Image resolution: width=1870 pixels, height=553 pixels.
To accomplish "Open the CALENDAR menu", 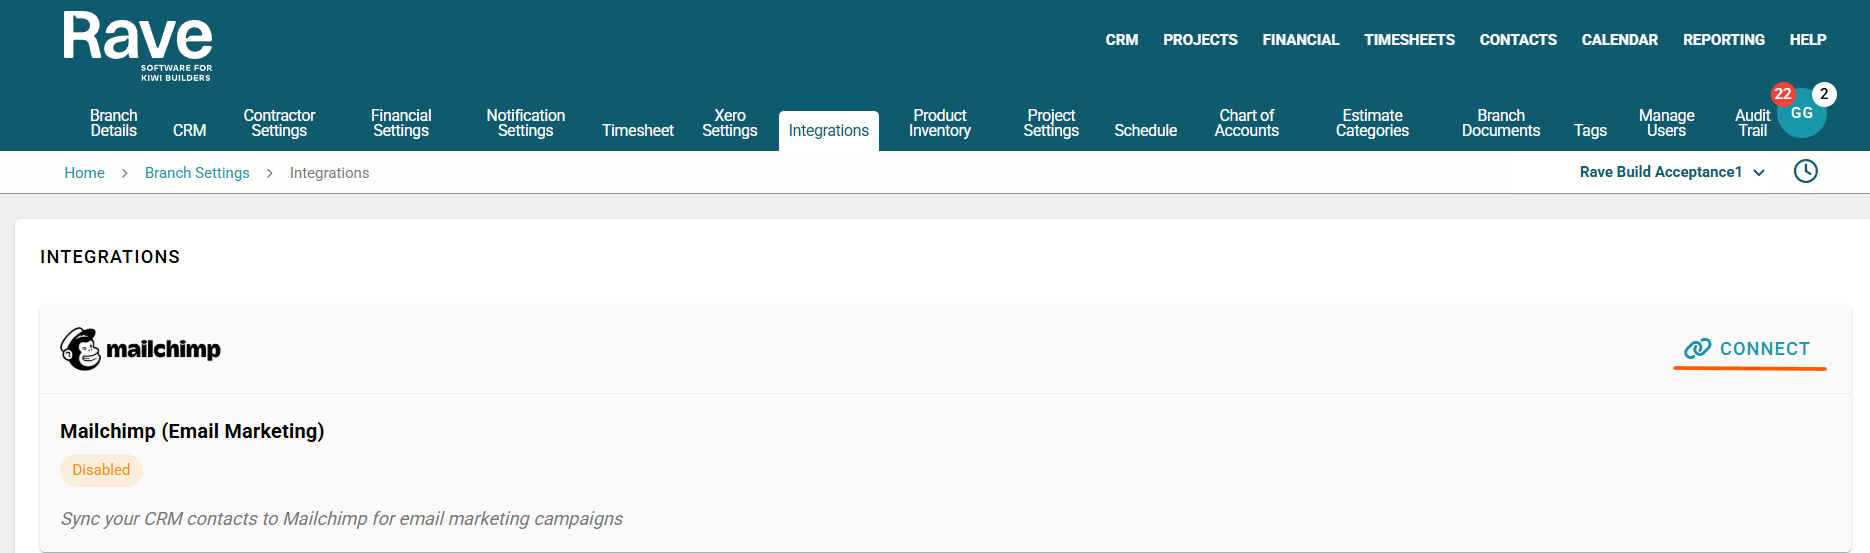I will click(1620, 40).
